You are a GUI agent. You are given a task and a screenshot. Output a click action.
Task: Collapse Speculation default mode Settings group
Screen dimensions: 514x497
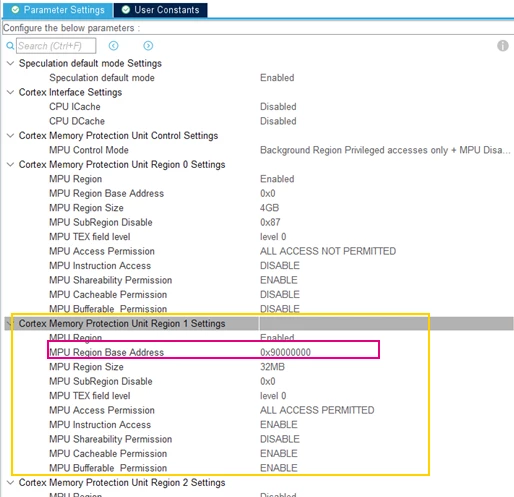pyautogui.click(x=11, y=63)
